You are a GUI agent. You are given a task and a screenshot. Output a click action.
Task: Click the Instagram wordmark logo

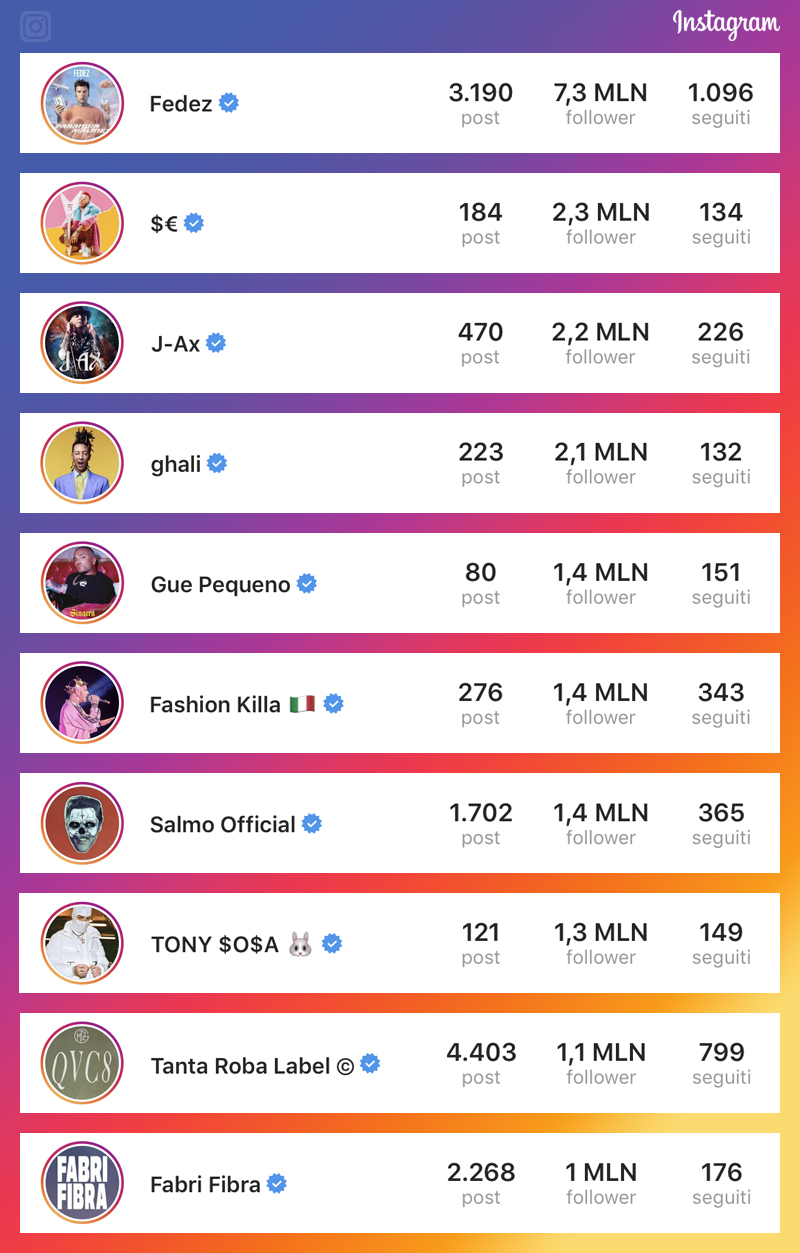coord(725,23)
